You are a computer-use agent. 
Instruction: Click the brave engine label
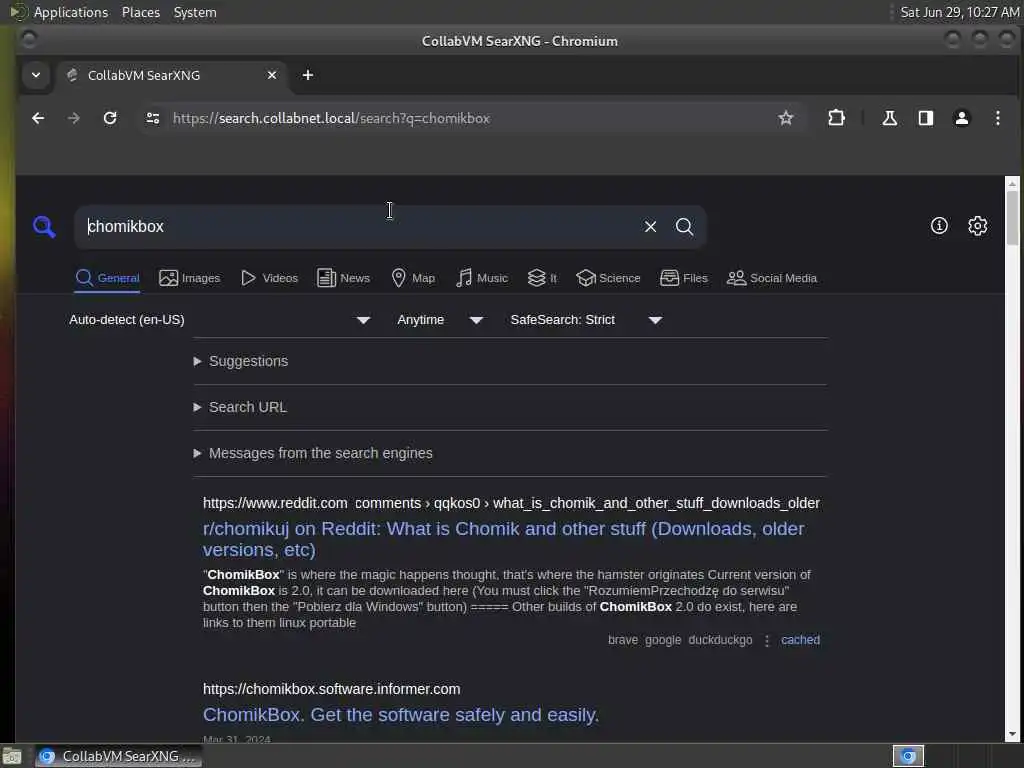623,640
